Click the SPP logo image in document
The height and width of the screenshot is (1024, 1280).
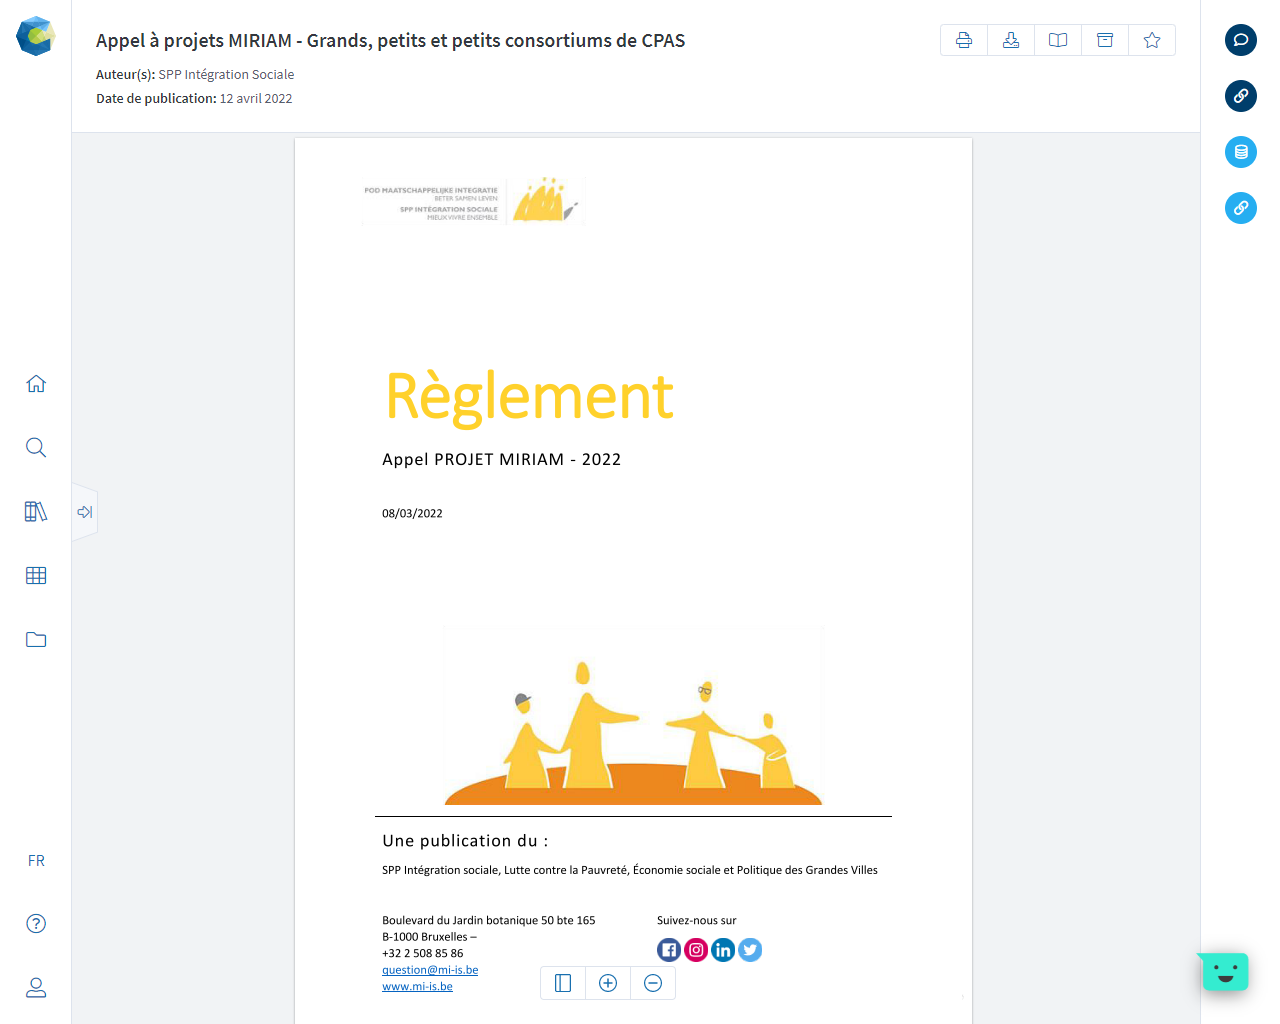[x=472, y=201]
